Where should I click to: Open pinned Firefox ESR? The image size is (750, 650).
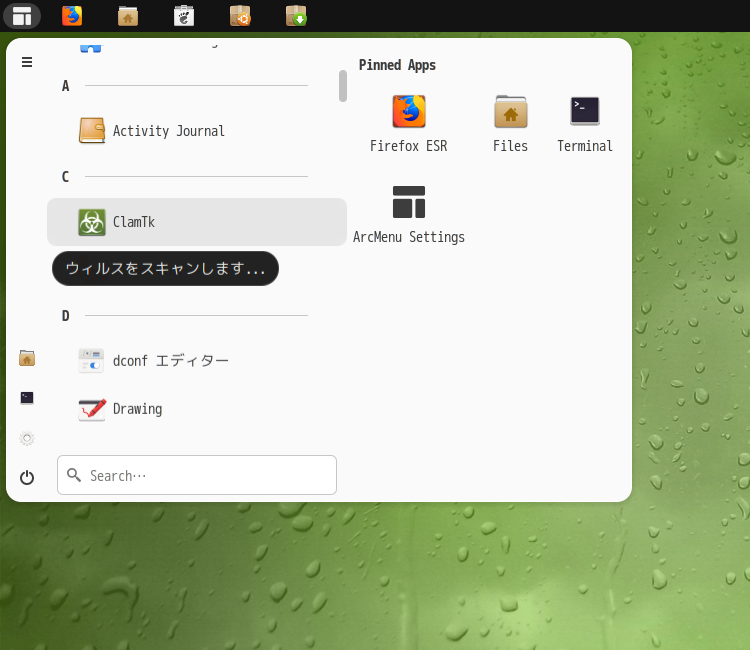coord(408,124)
